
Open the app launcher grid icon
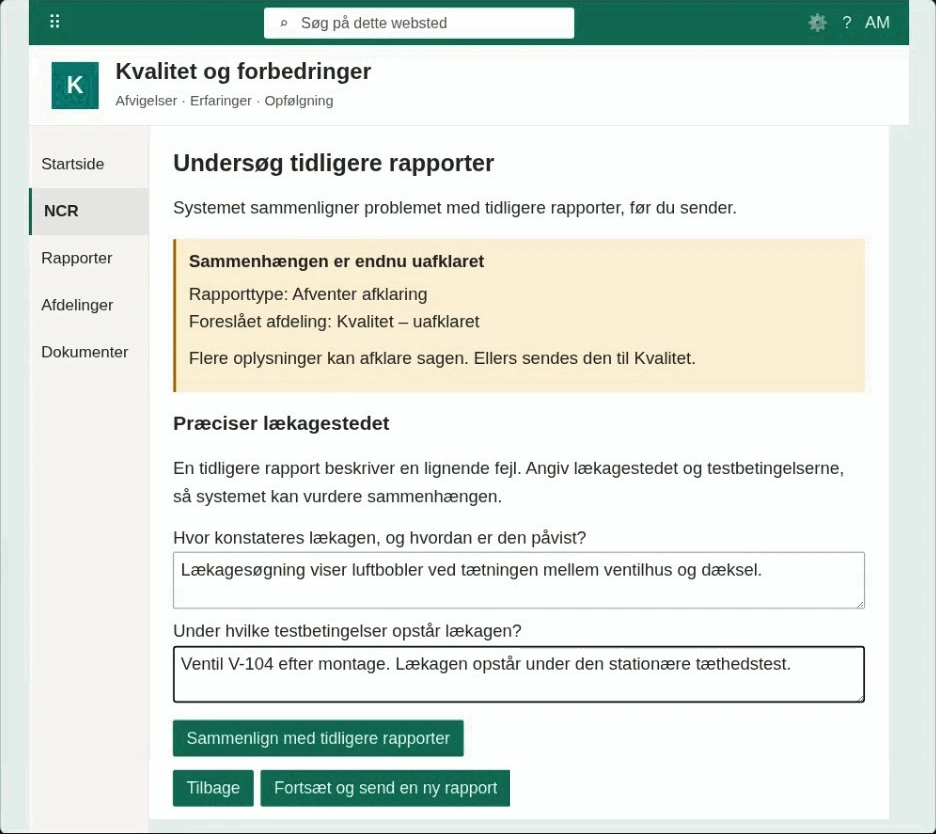pyautogui.click(x=54, y=22)
